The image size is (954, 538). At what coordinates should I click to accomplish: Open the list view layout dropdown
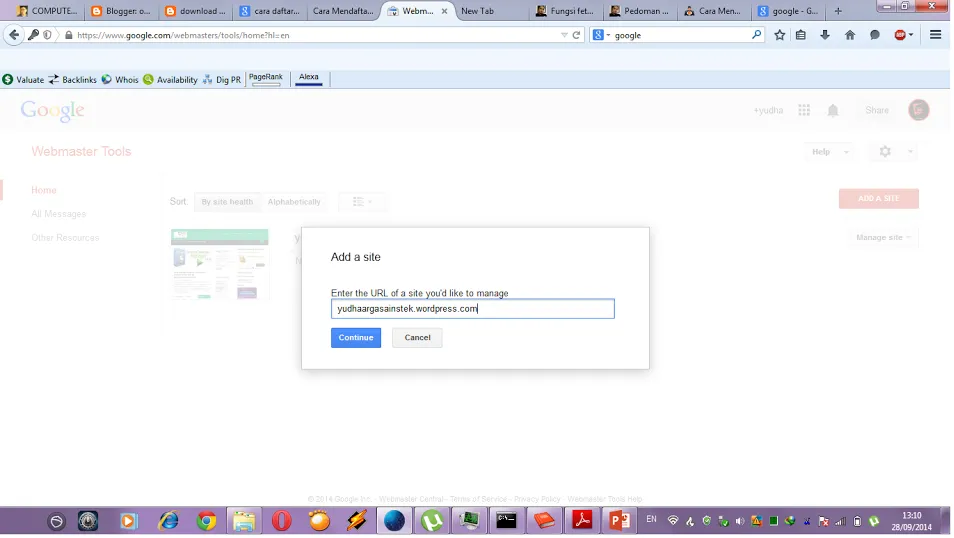(361, 202)
